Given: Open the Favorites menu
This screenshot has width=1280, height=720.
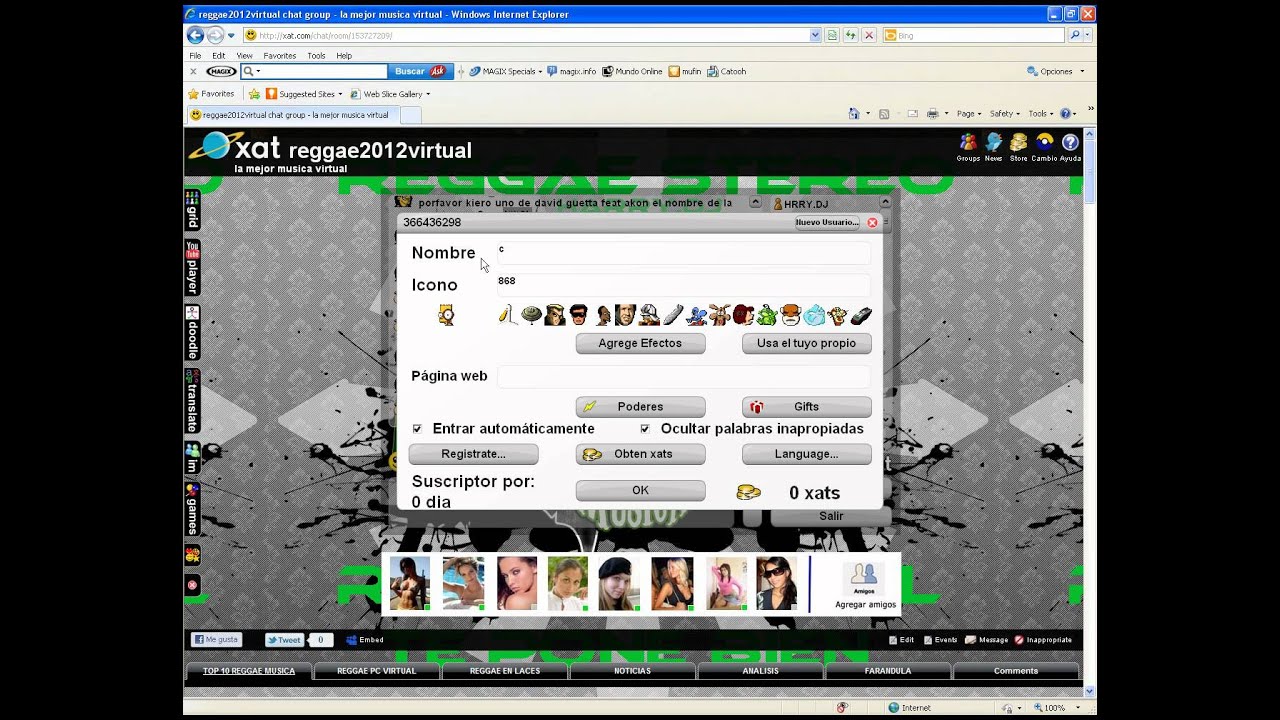Looking at the screenshot, I should click(280, 56).
